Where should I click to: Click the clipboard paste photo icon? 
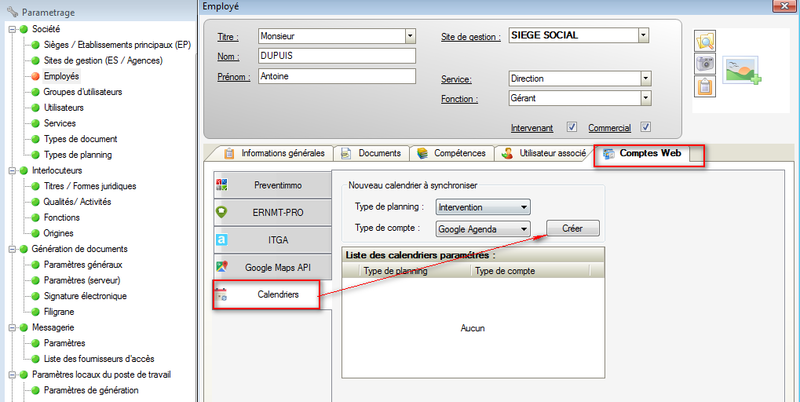pyautogui.click(x=705, y=87)
